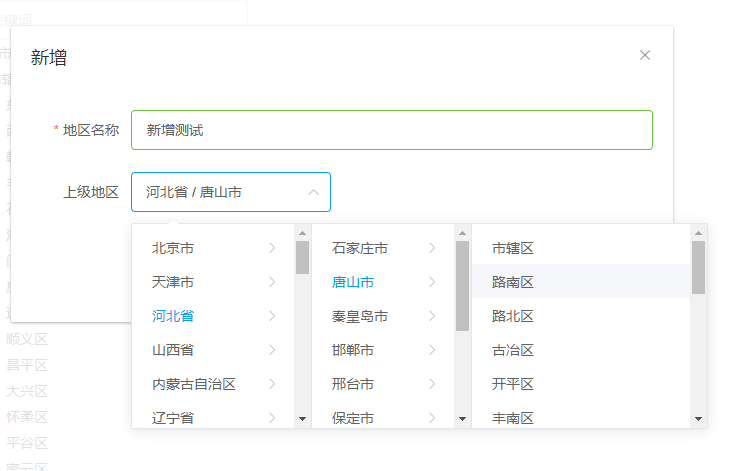748x471 pixels.
Task: Close the 新增 dialog with X icon
Action: coord(645,56)
